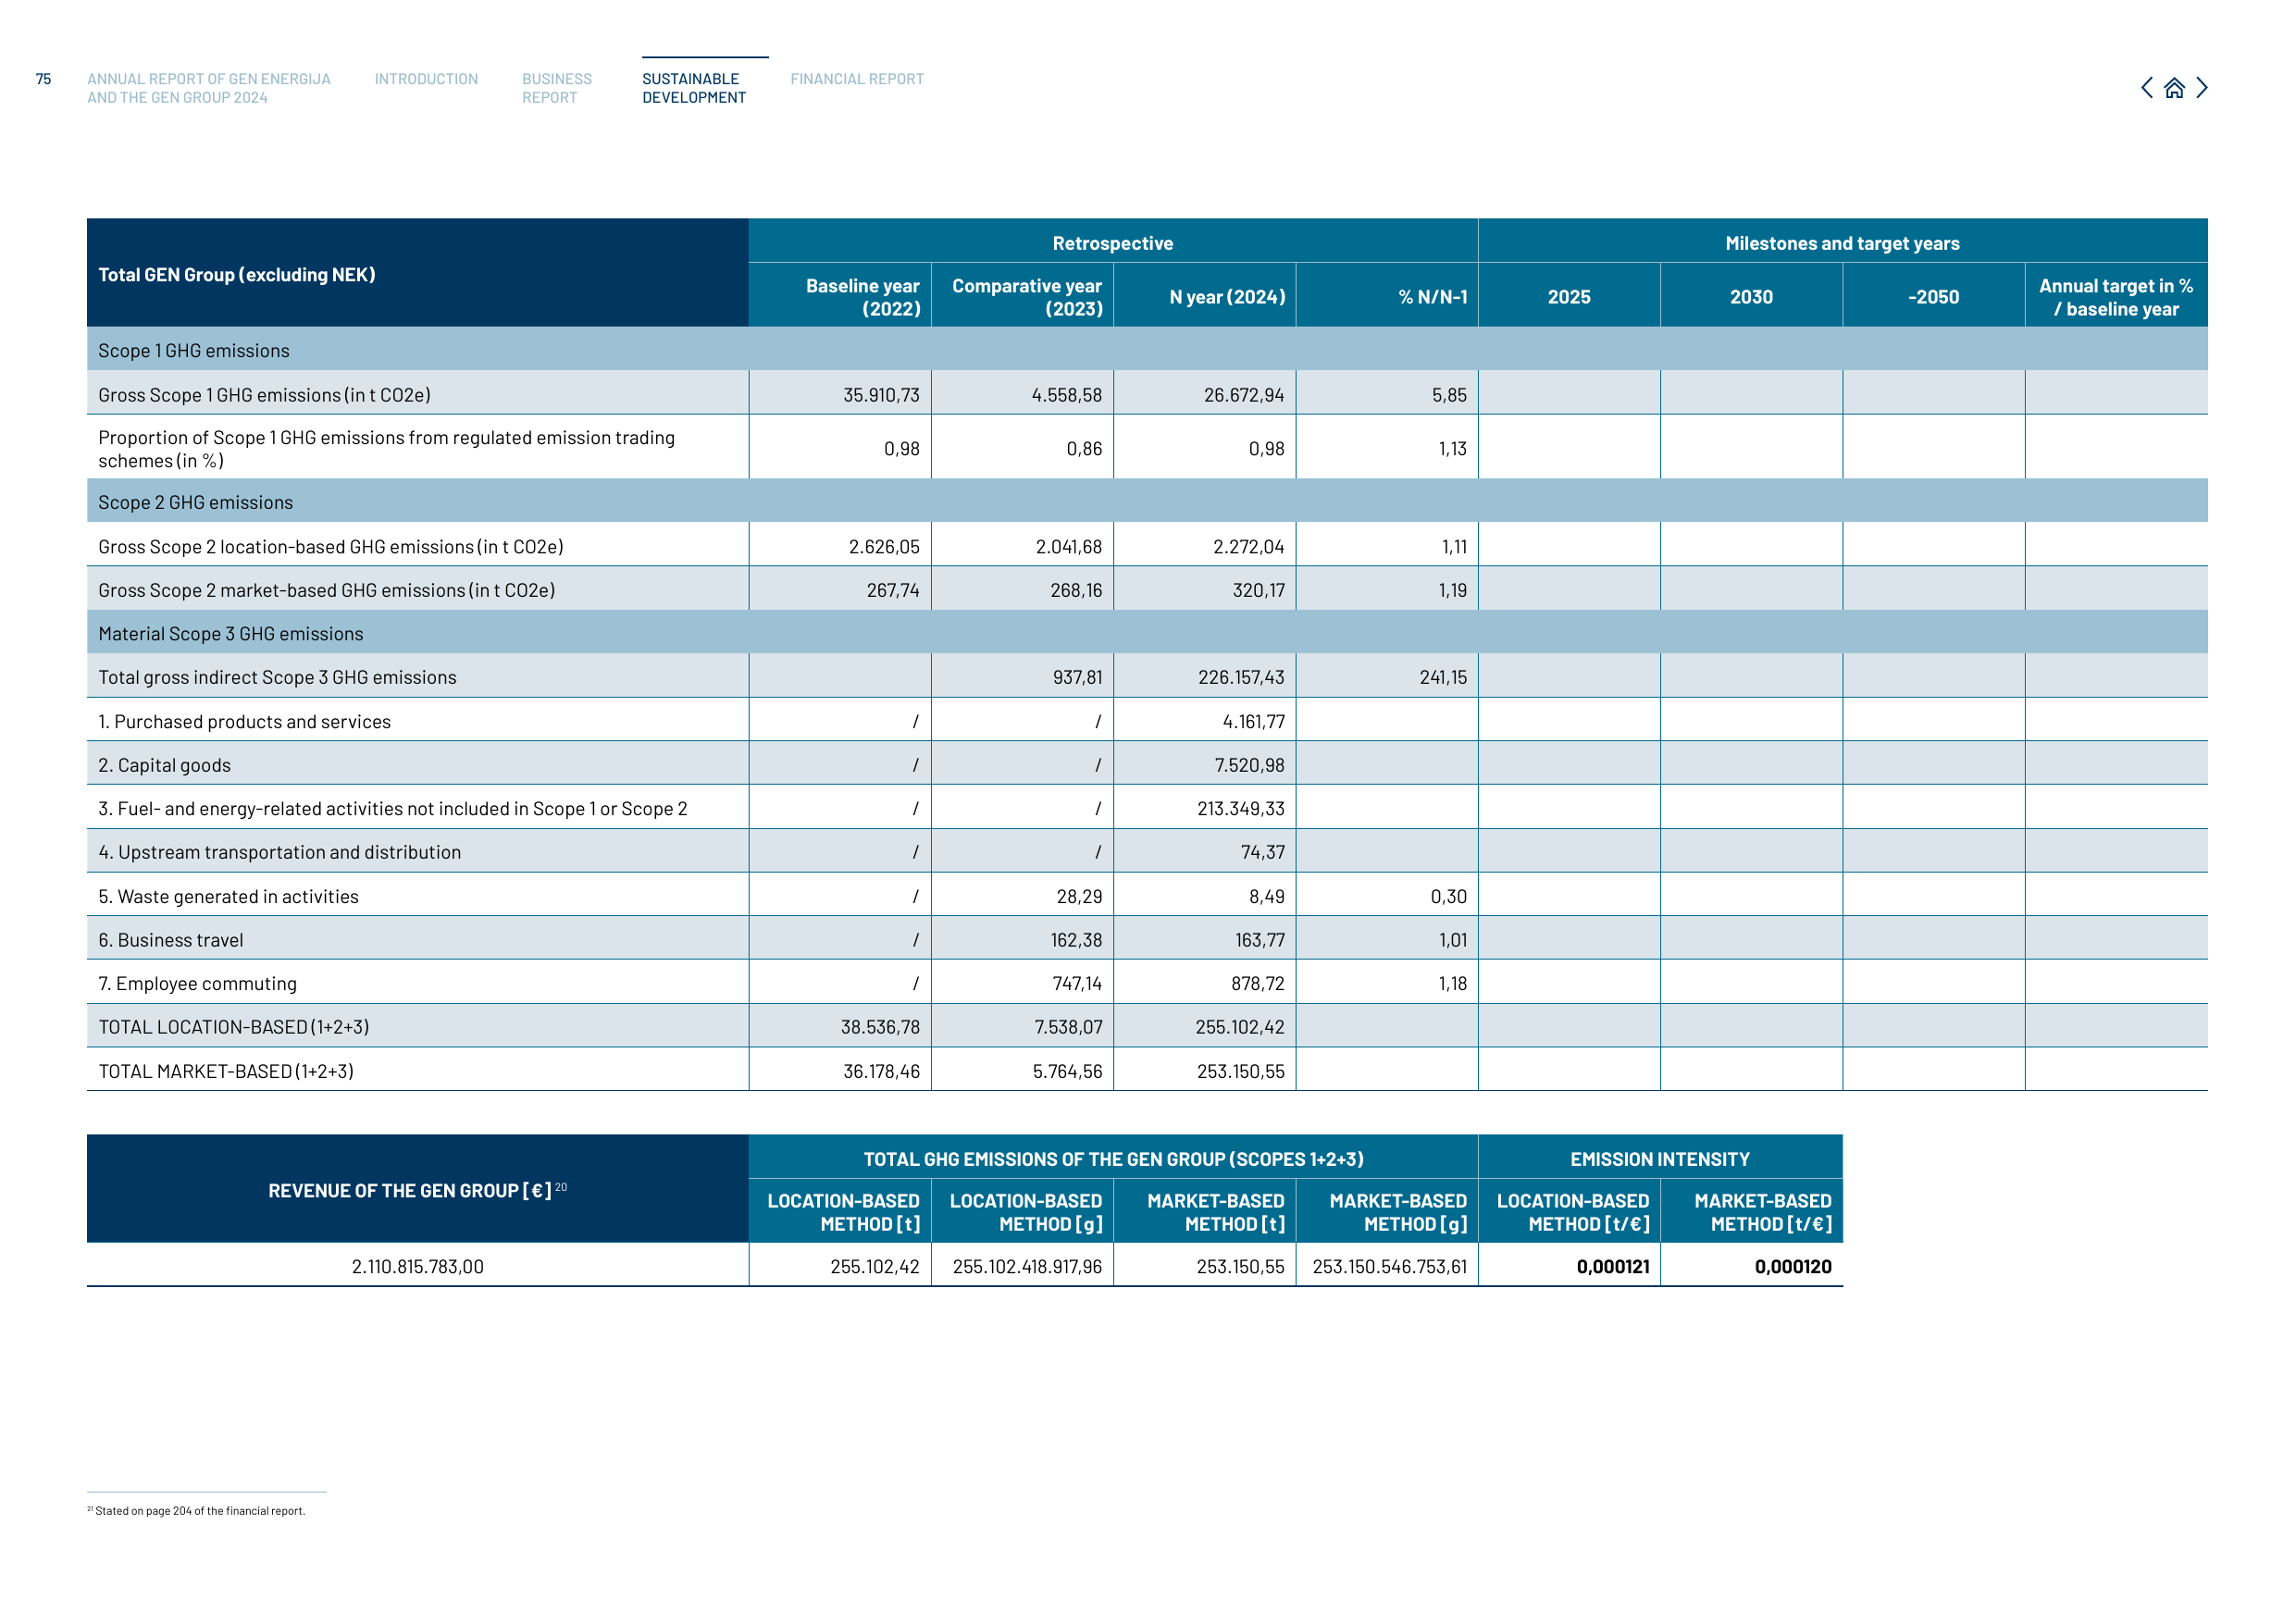Select the Sustainable Development tab

pyautogui.click(x=694, y=88)
